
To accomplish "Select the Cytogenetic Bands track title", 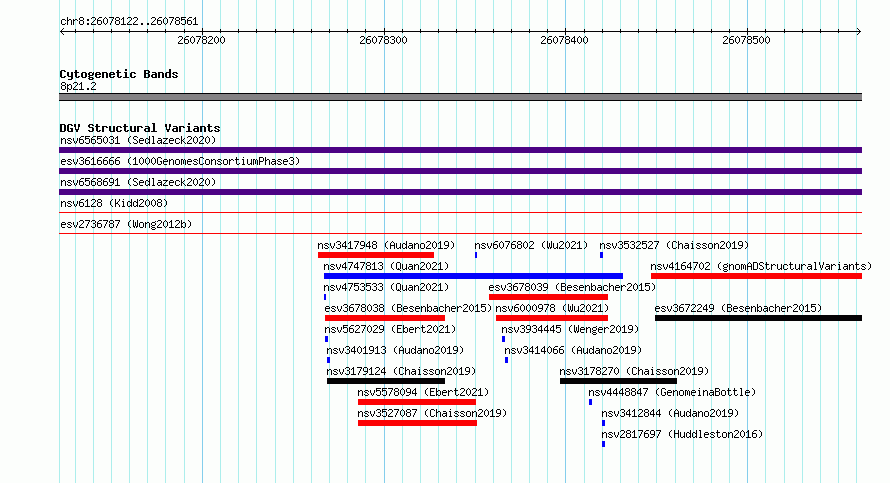I will [x=119, y=74].
